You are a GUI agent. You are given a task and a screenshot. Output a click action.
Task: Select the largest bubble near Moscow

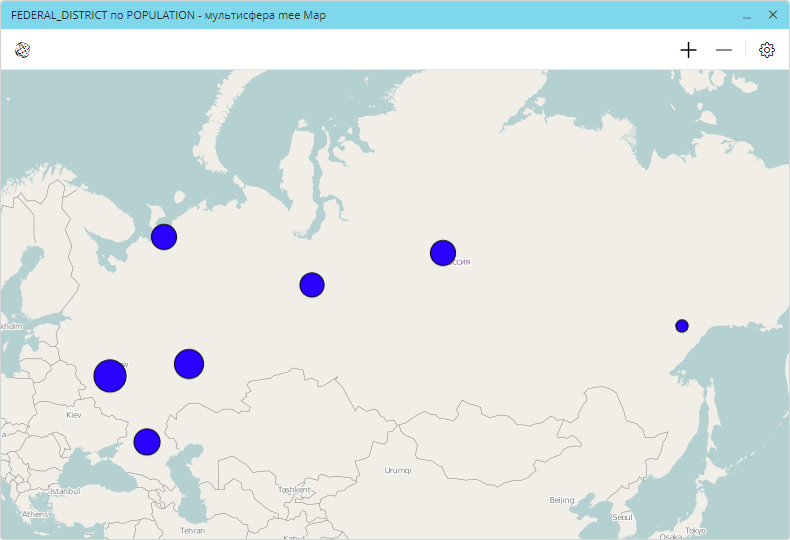click(110, 376)
